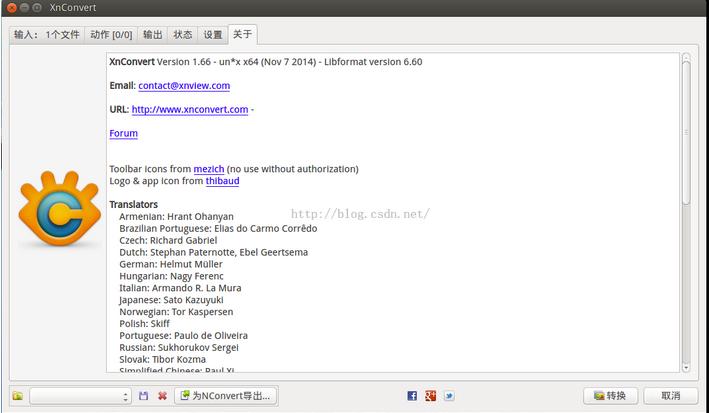Open the http://www.xnconvert.com link
Viewport: 709px width, 413px height.
point(190,109)
